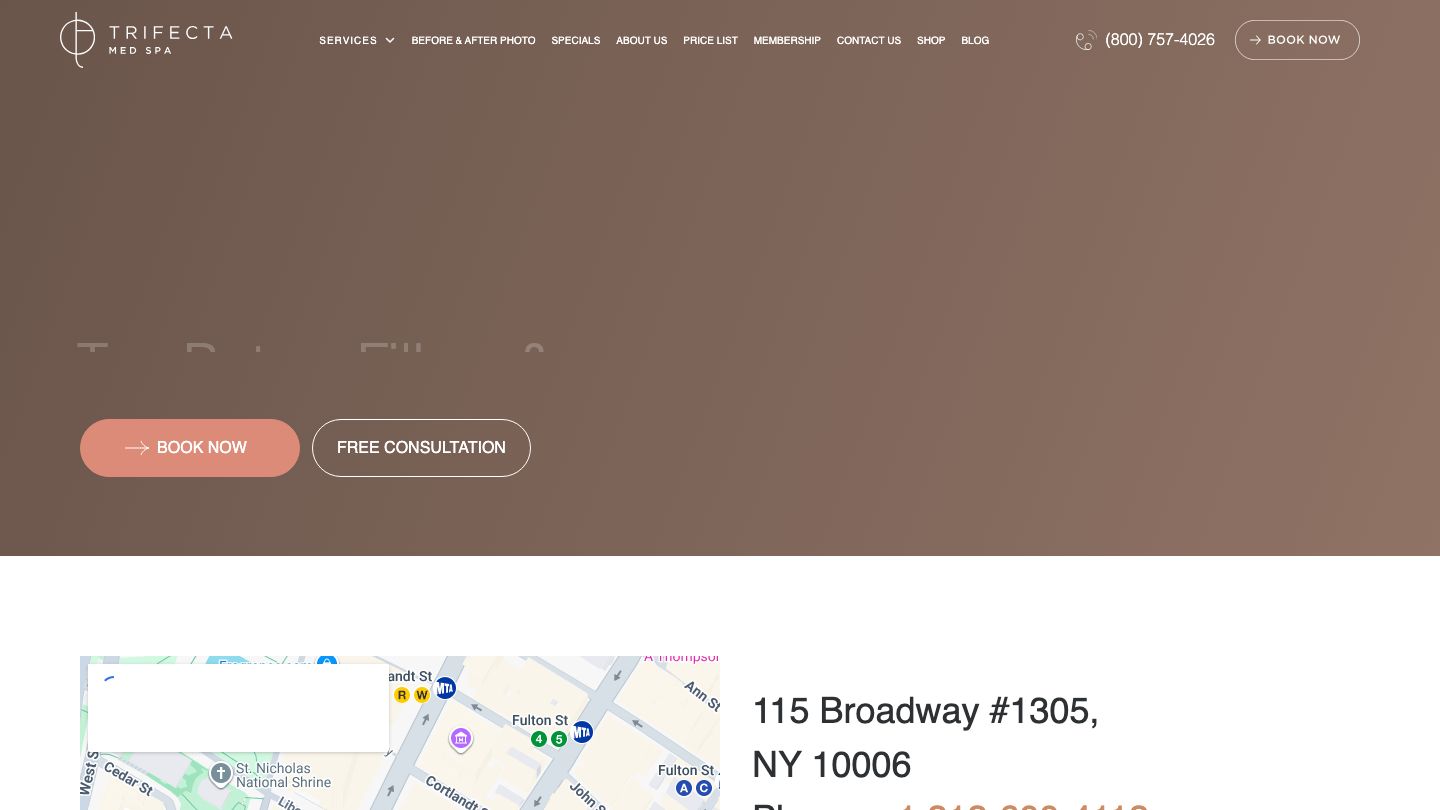Click the Trifecta Med Spa logo

point(146,40)
